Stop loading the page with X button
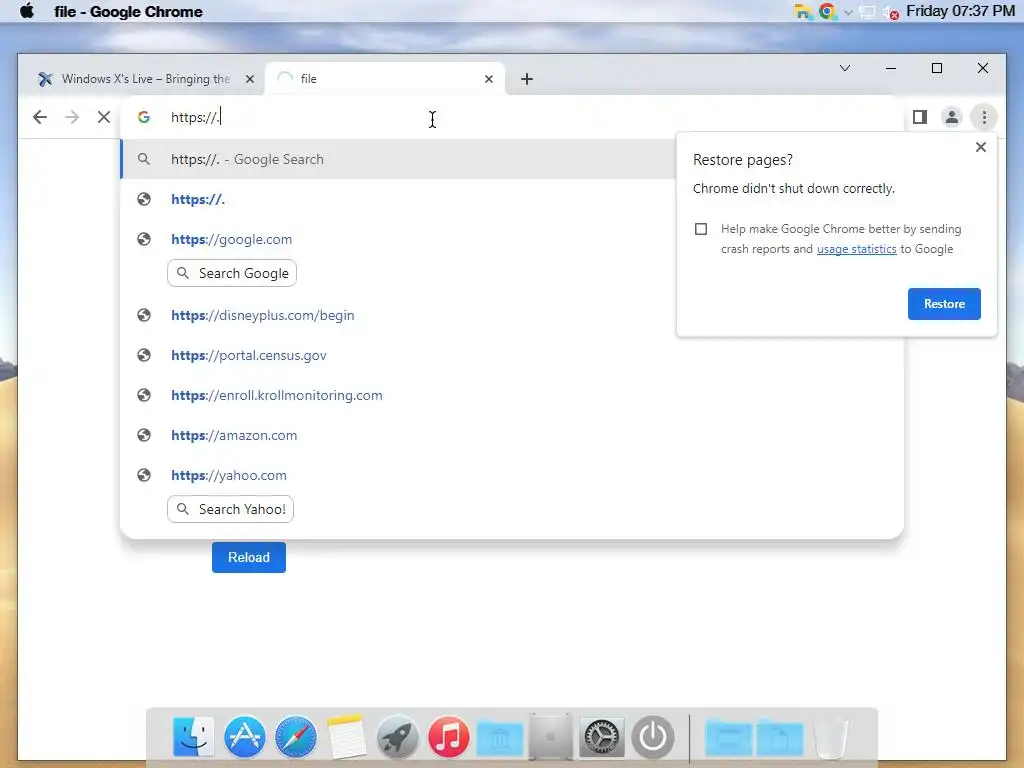The width and height of the screenshot is (1024, 768). (104, 117)
